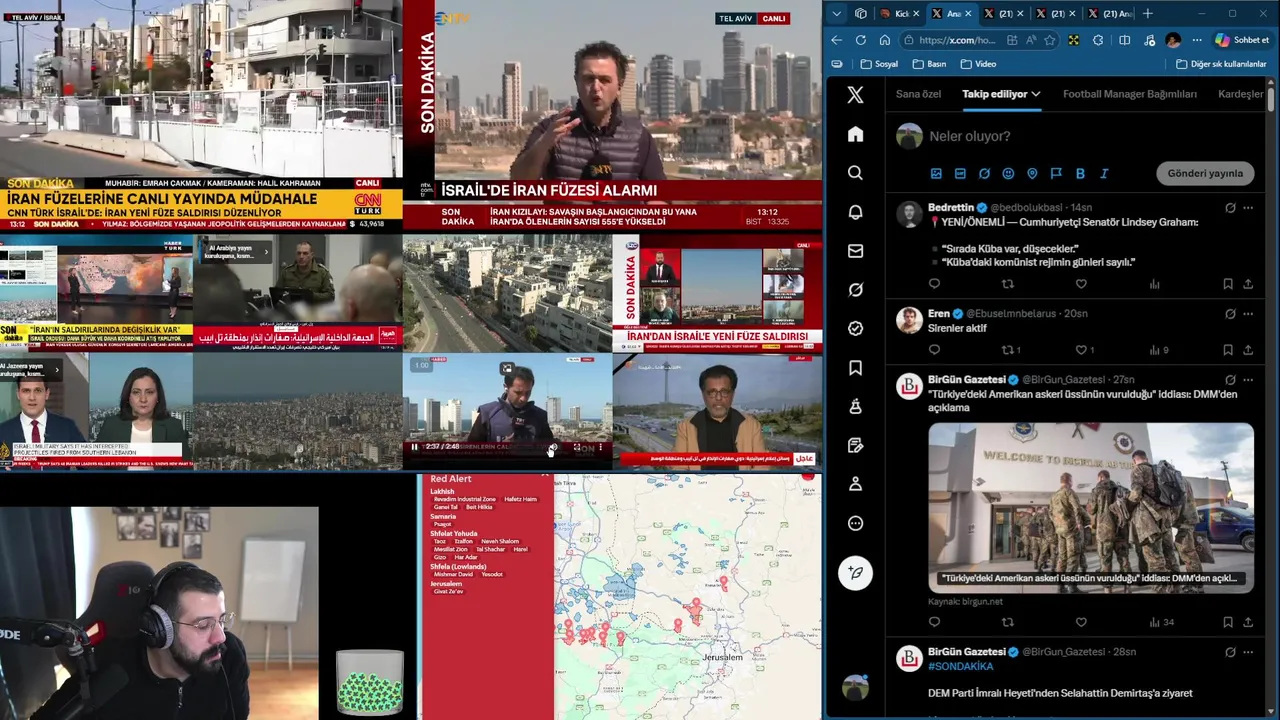Go to X Home in sidebar
The height and width of the screenshot is (720, 1280).
[855, 134]
